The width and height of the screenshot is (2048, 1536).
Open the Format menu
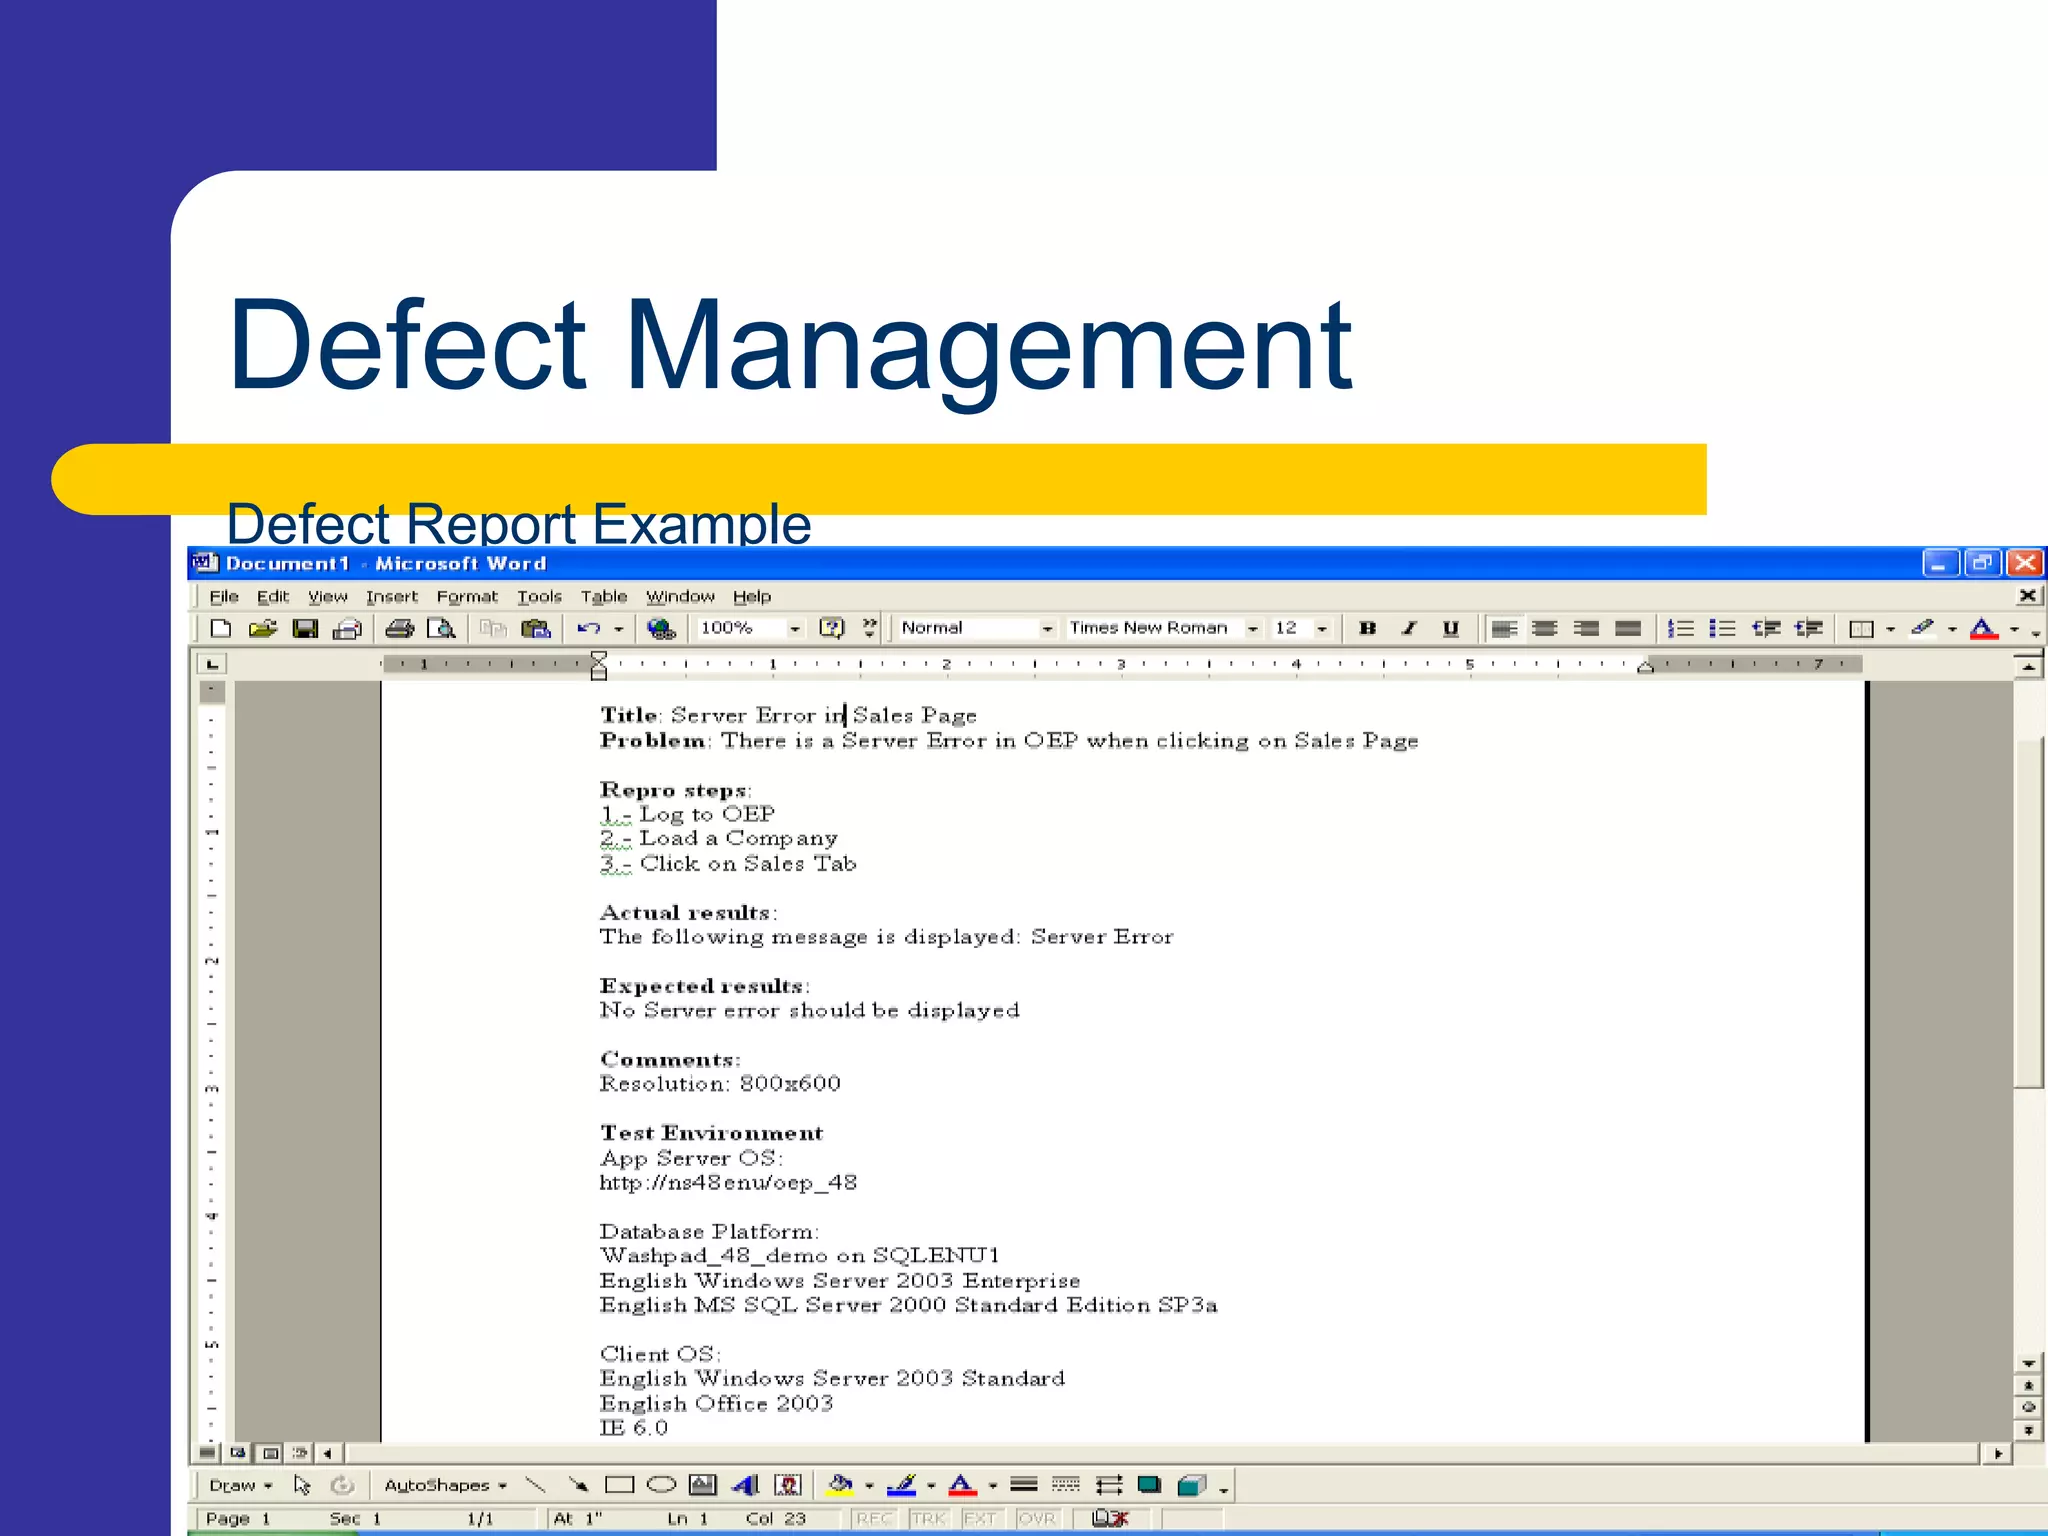coord(467,597)
